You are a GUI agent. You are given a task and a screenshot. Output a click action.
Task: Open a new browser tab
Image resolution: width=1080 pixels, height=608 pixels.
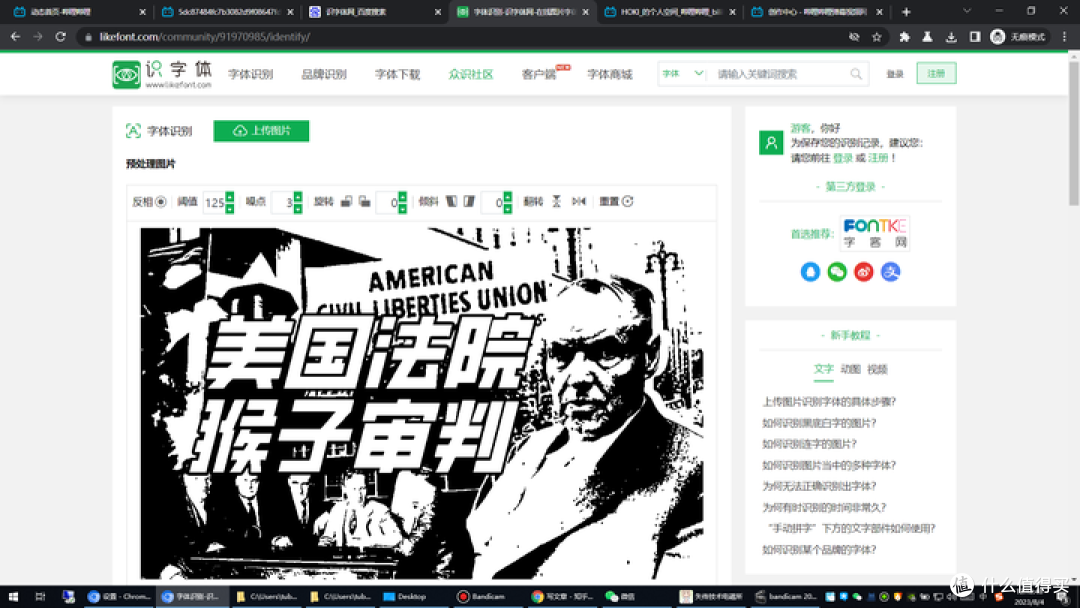tap(906, 12)
